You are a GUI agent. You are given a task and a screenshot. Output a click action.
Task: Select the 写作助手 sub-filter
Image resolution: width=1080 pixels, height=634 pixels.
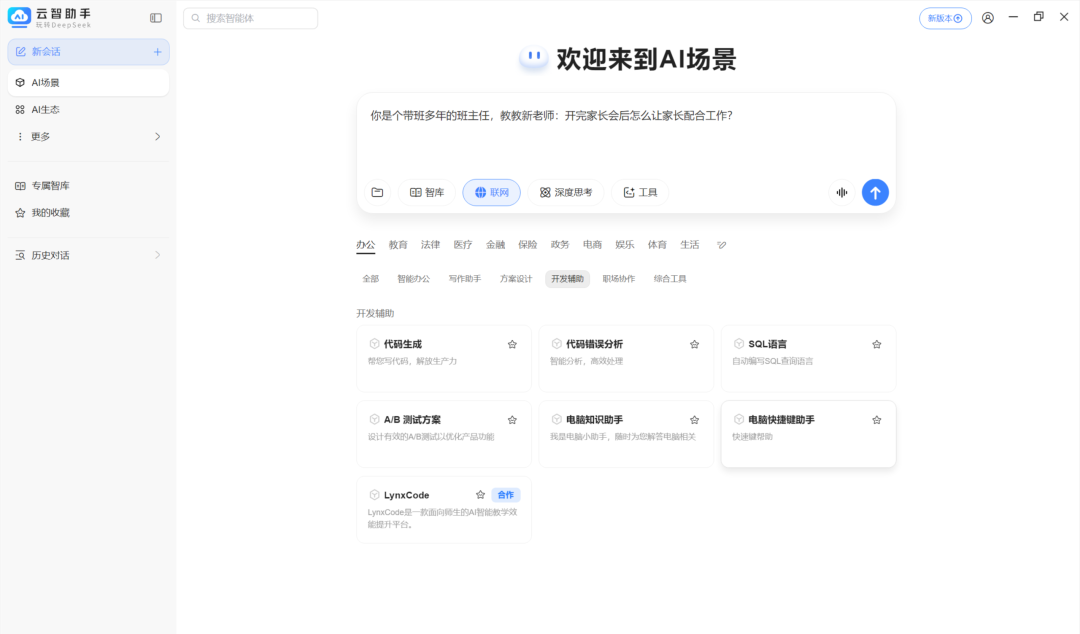[x=465, y=279]
